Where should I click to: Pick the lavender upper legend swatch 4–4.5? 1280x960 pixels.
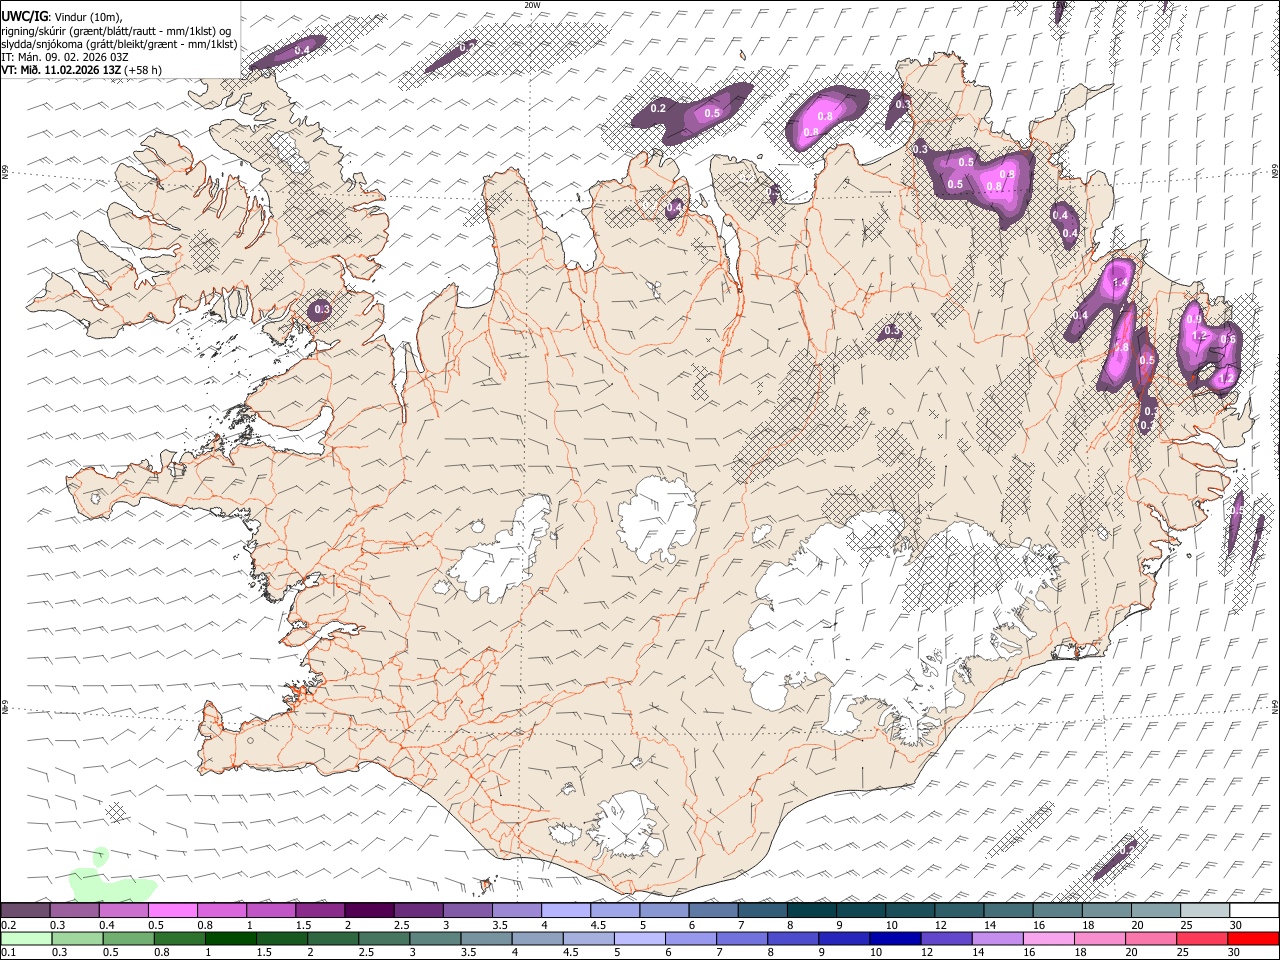pos(565,910)
